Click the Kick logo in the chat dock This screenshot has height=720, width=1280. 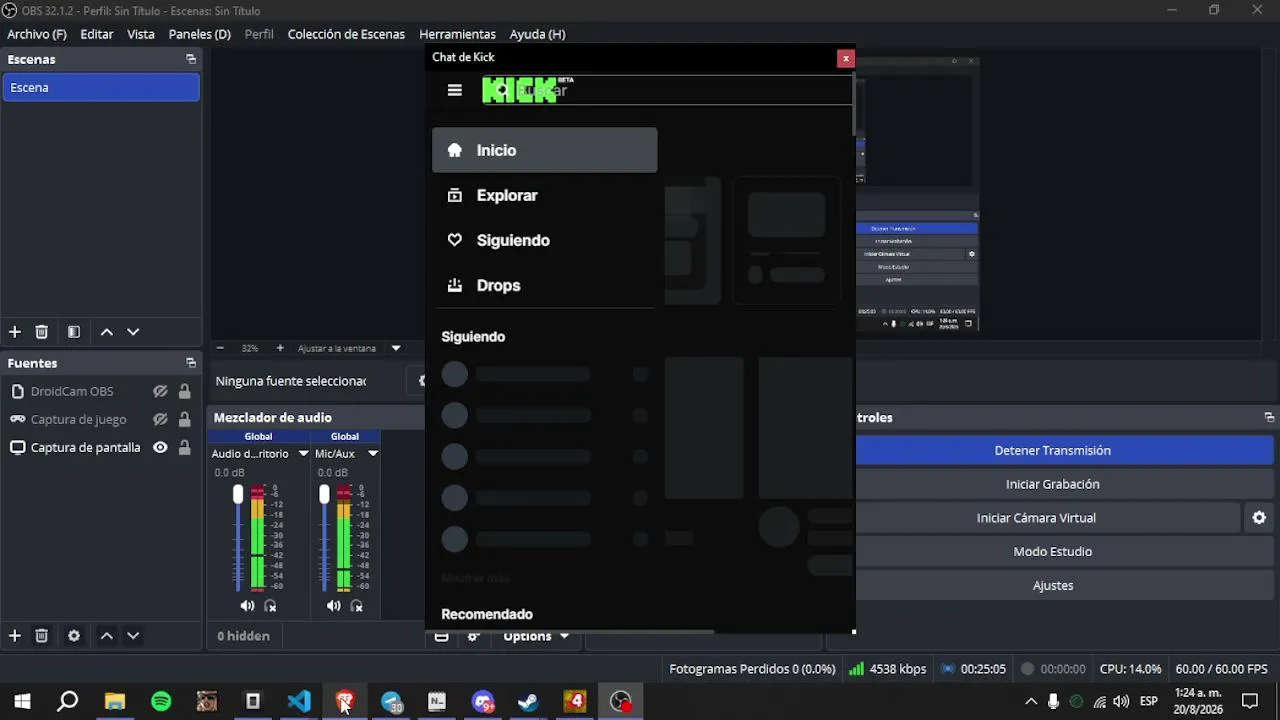[x=520, y=90]
